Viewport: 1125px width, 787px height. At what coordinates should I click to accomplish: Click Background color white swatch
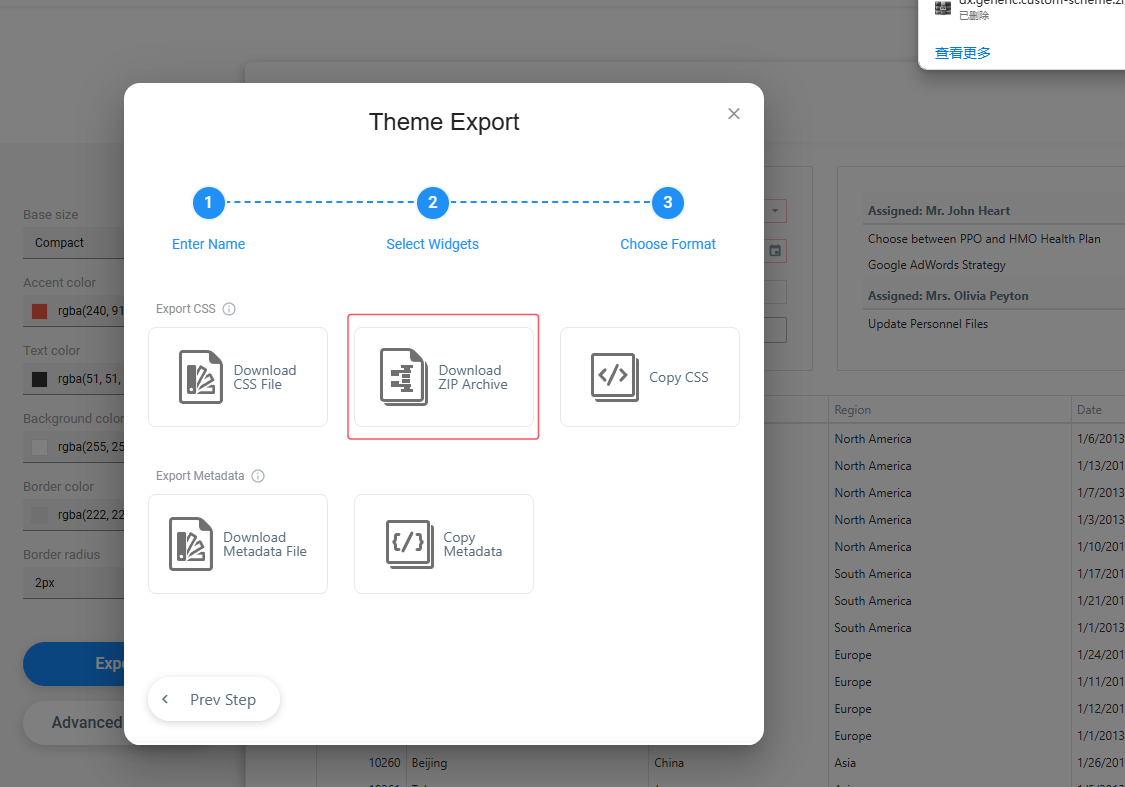[x=39, y=447]
